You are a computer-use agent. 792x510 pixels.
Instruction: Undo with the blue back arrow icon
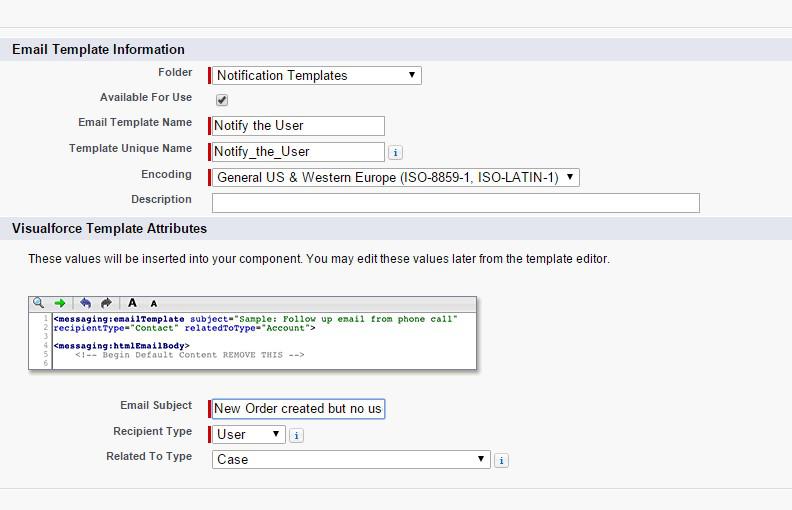(x=85, y=303)
